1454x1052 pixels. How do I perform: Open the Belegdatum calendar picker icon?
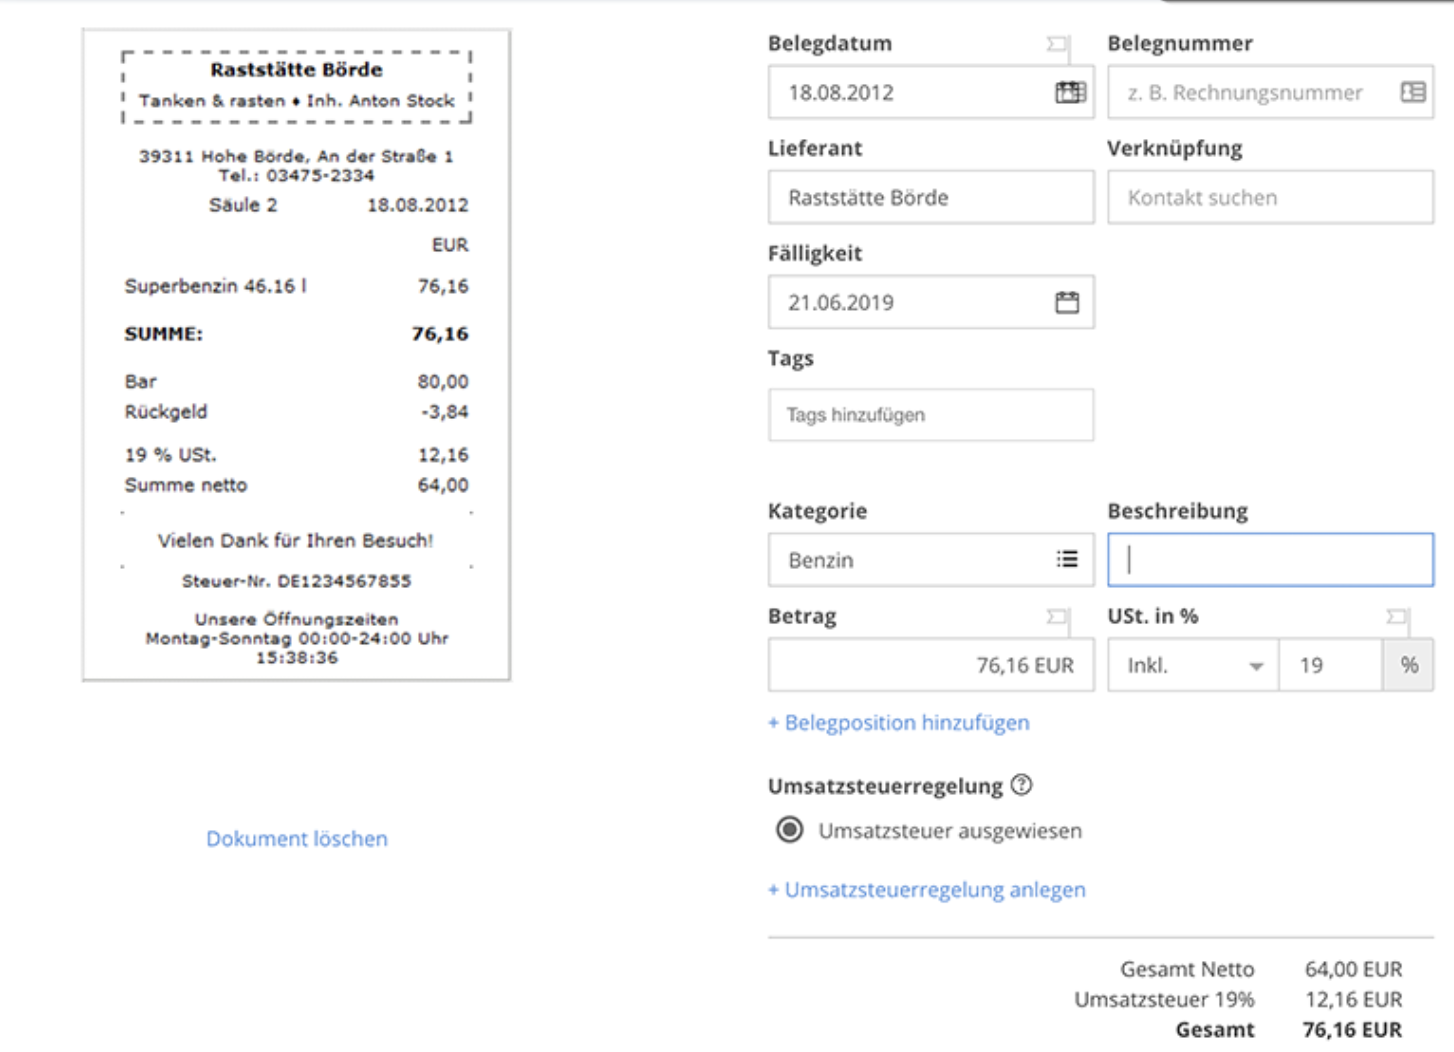pyautogui.click(x=1070, y=93)
